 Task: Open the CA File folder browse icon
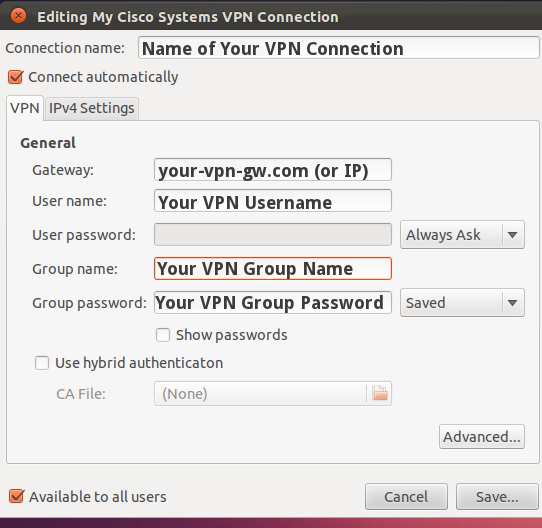380,393
